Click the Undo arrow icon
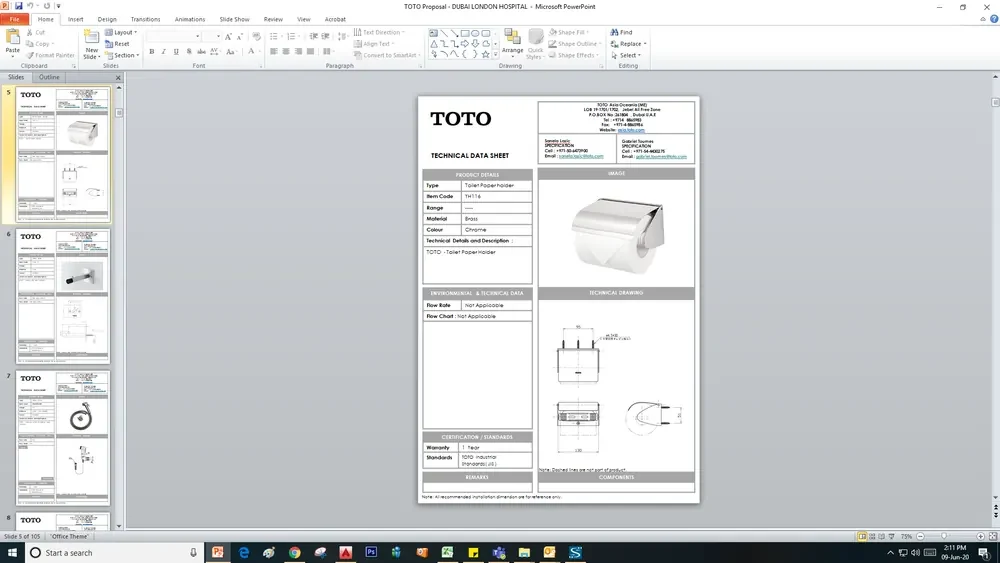This screenshot has height=563, width=1000. tap(30, 6)
